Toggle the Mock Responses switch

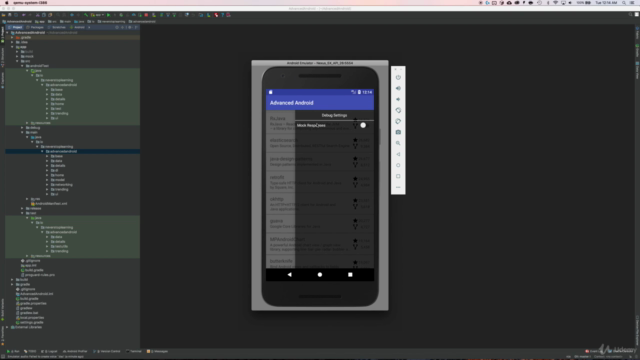click(x=364, y=125)
